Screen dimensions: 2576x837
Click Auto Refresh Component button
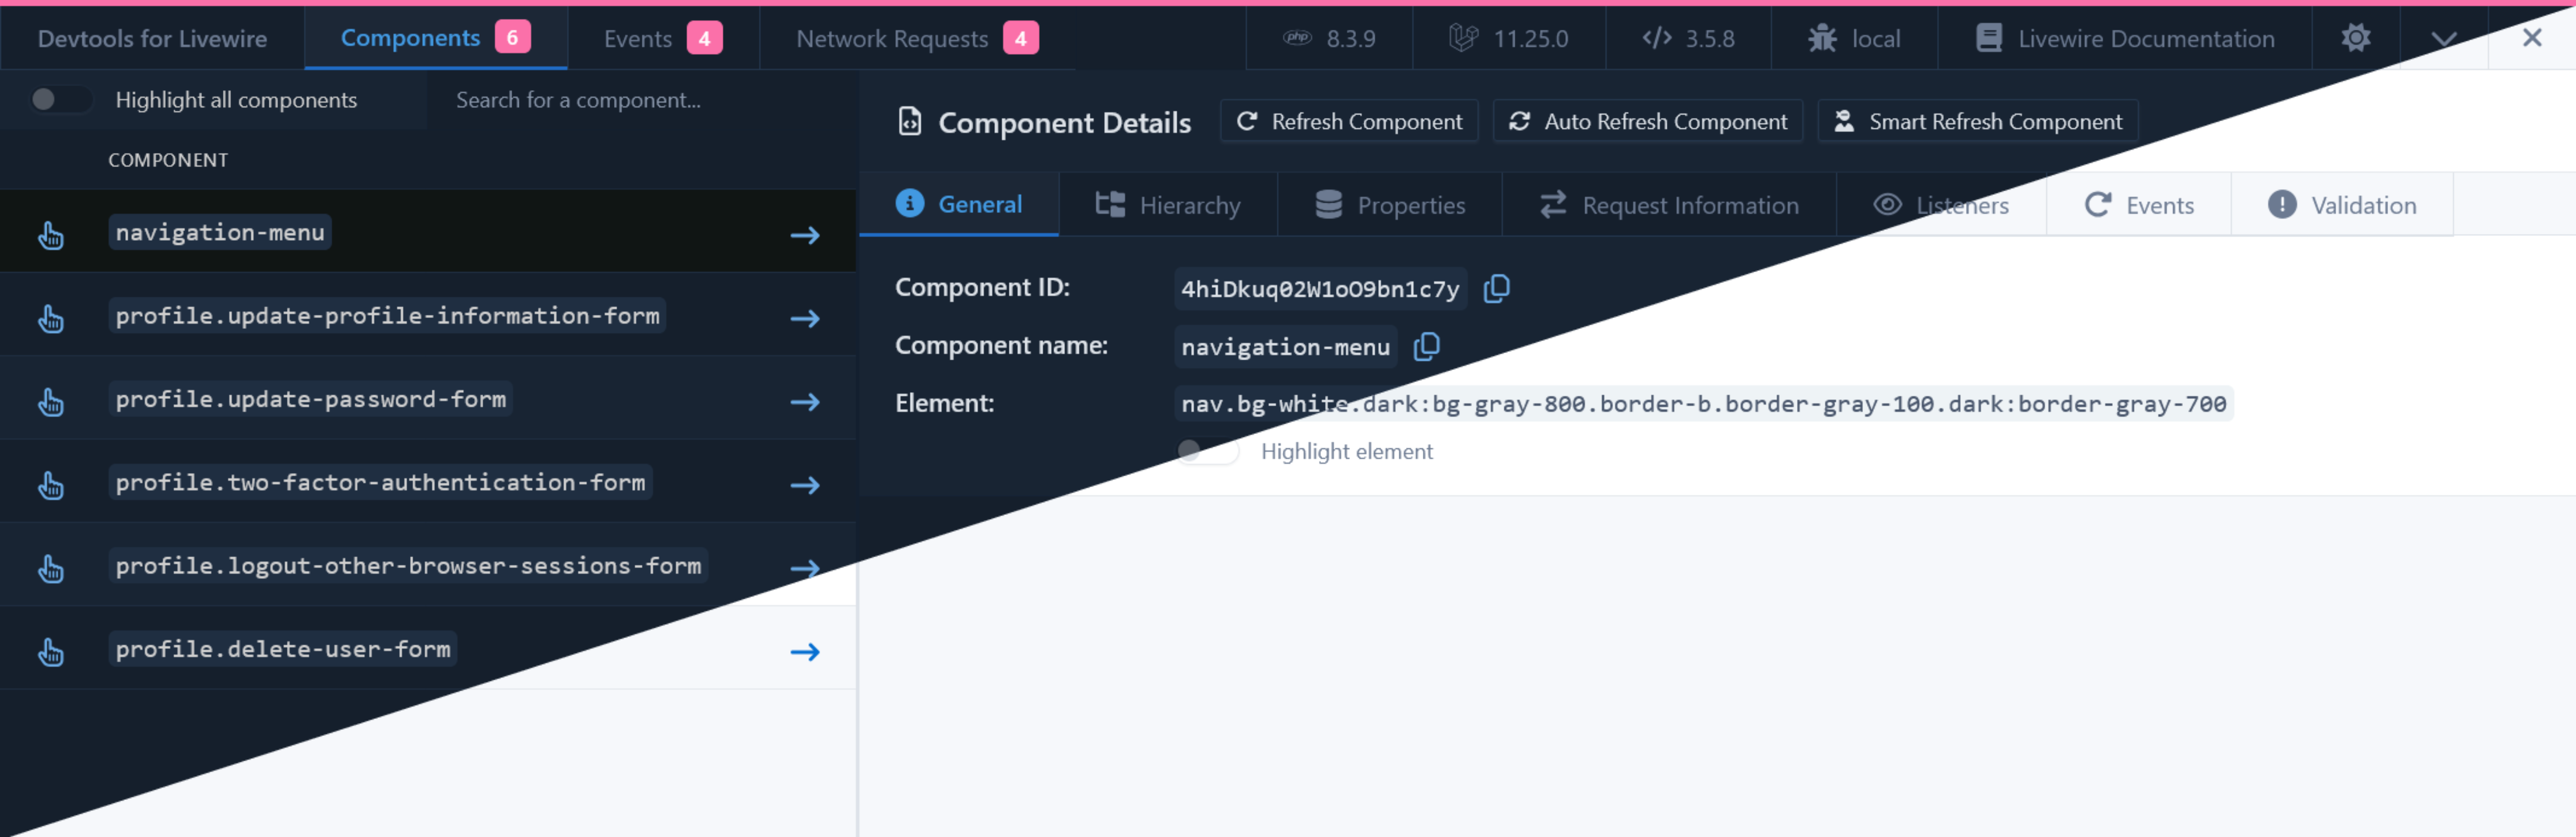1647,121
